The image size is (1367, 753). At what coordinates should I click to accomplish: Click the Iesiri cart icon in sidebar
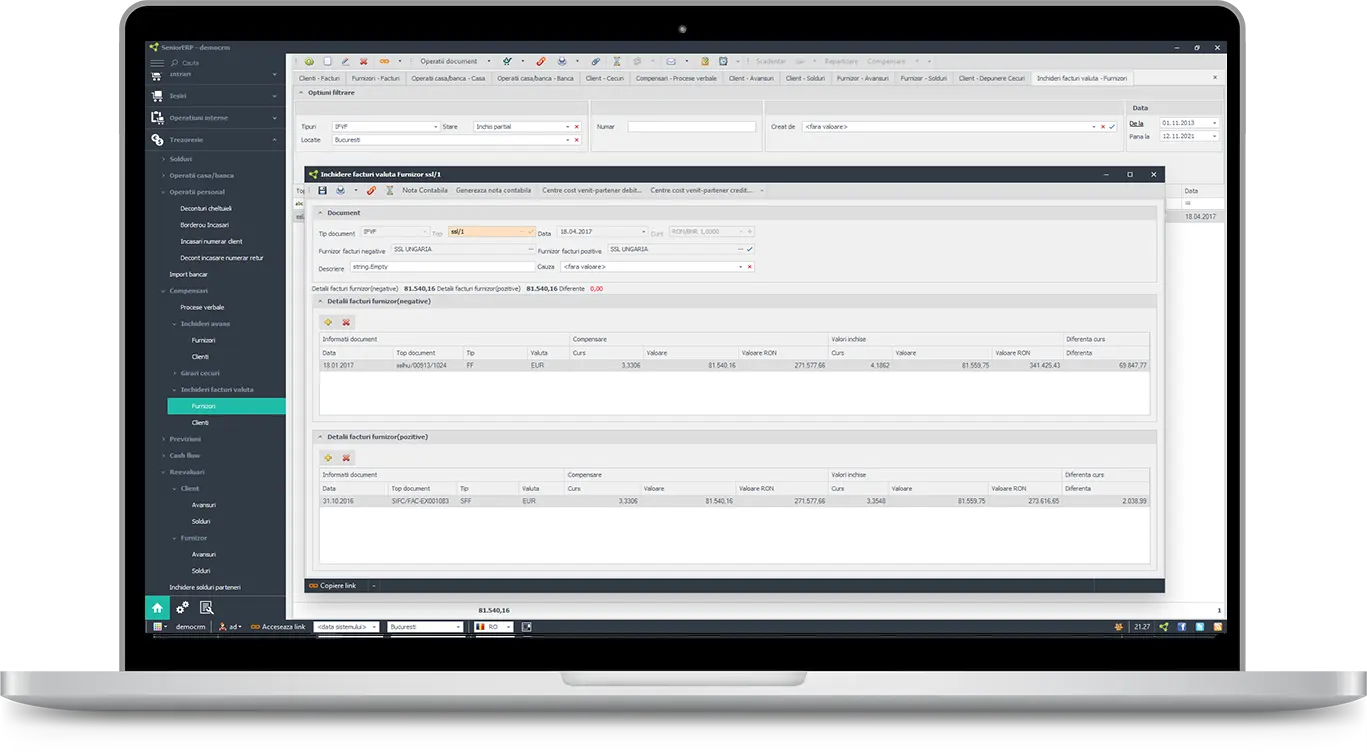click(157, 96)
